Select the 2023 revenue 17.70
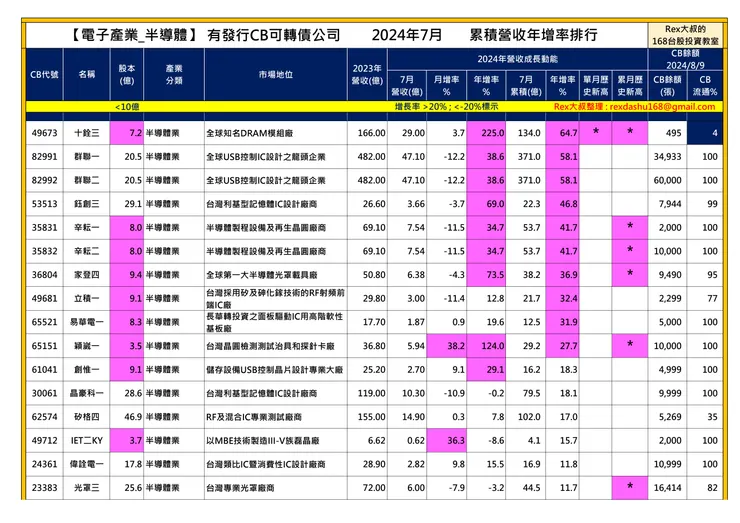The height and width of the screenshot is (523, 740). pos(368,322)
